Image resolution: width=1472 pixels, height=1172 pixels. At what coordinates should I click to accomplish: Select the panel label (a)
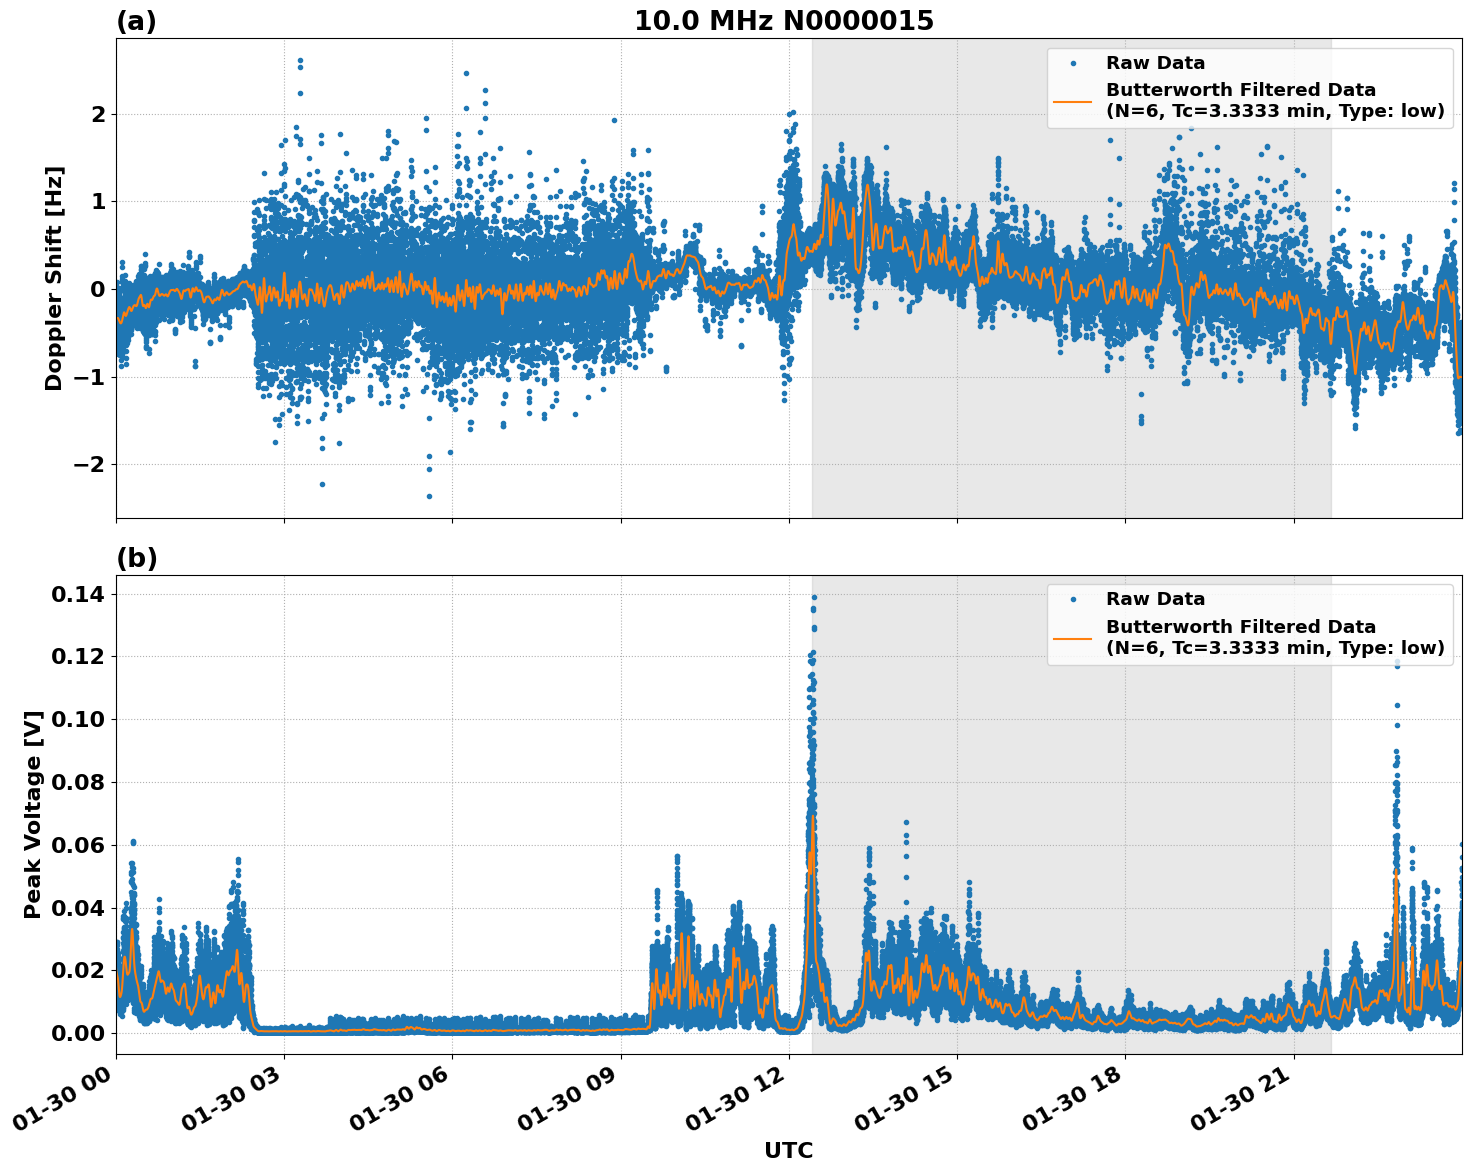point(137,18)
